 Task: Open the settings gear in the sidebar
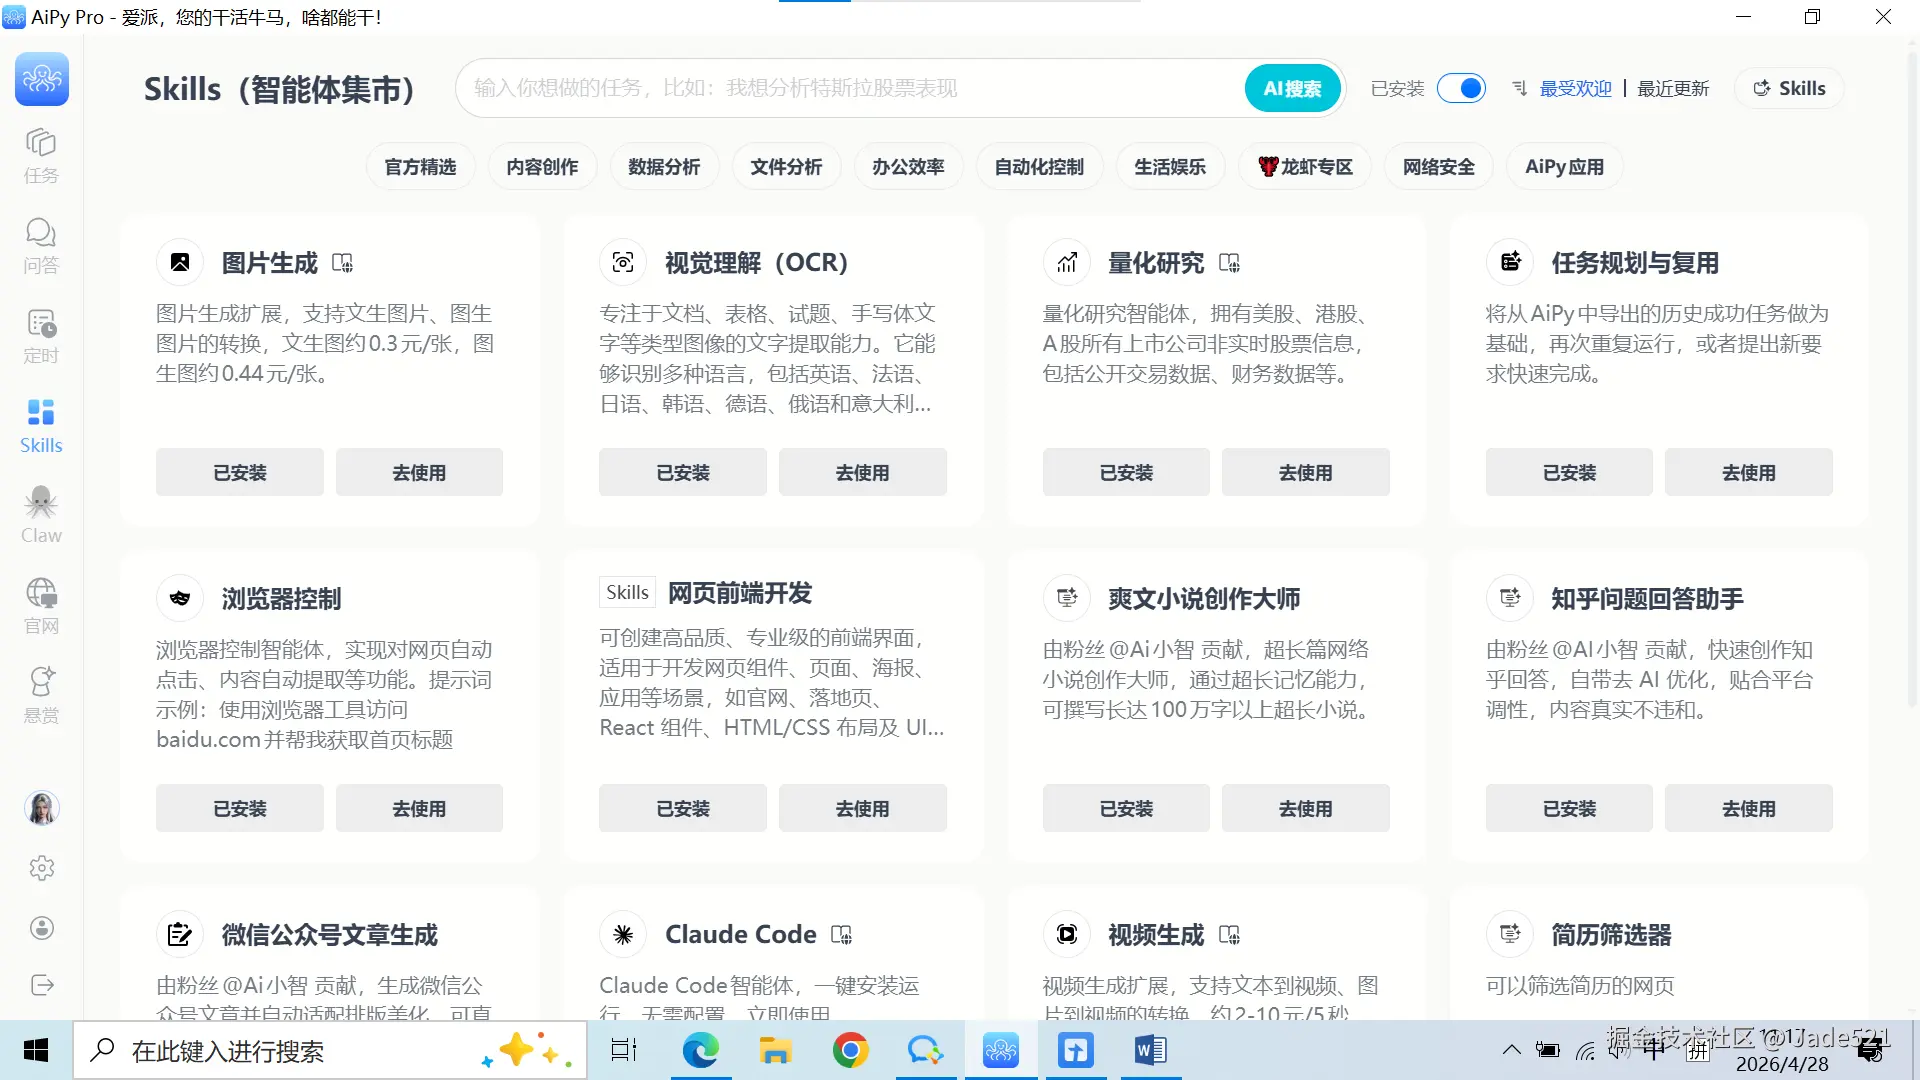coord(41,868)
